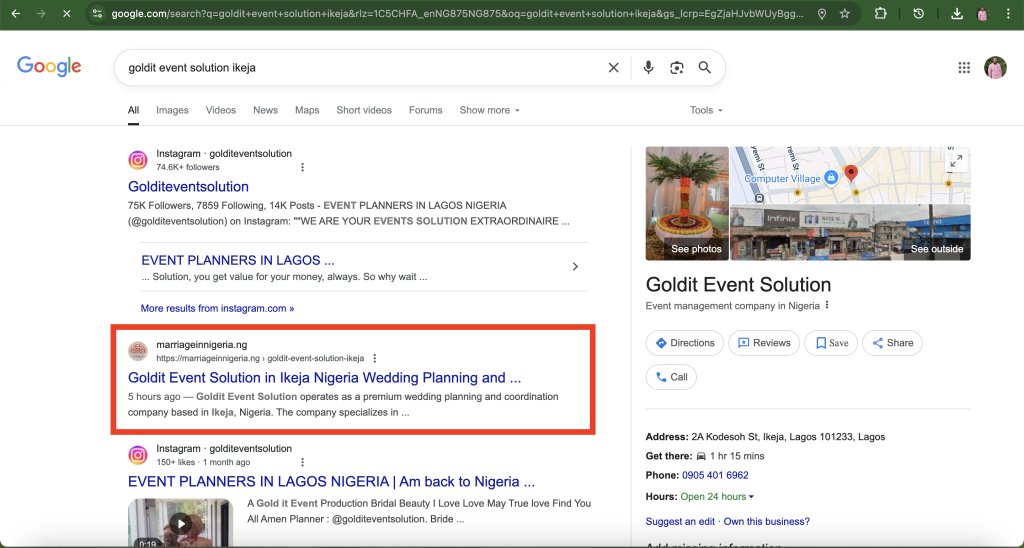Start voice search with microphone
The width and height of the screenshot is (1024, 548).
(648, 67)
